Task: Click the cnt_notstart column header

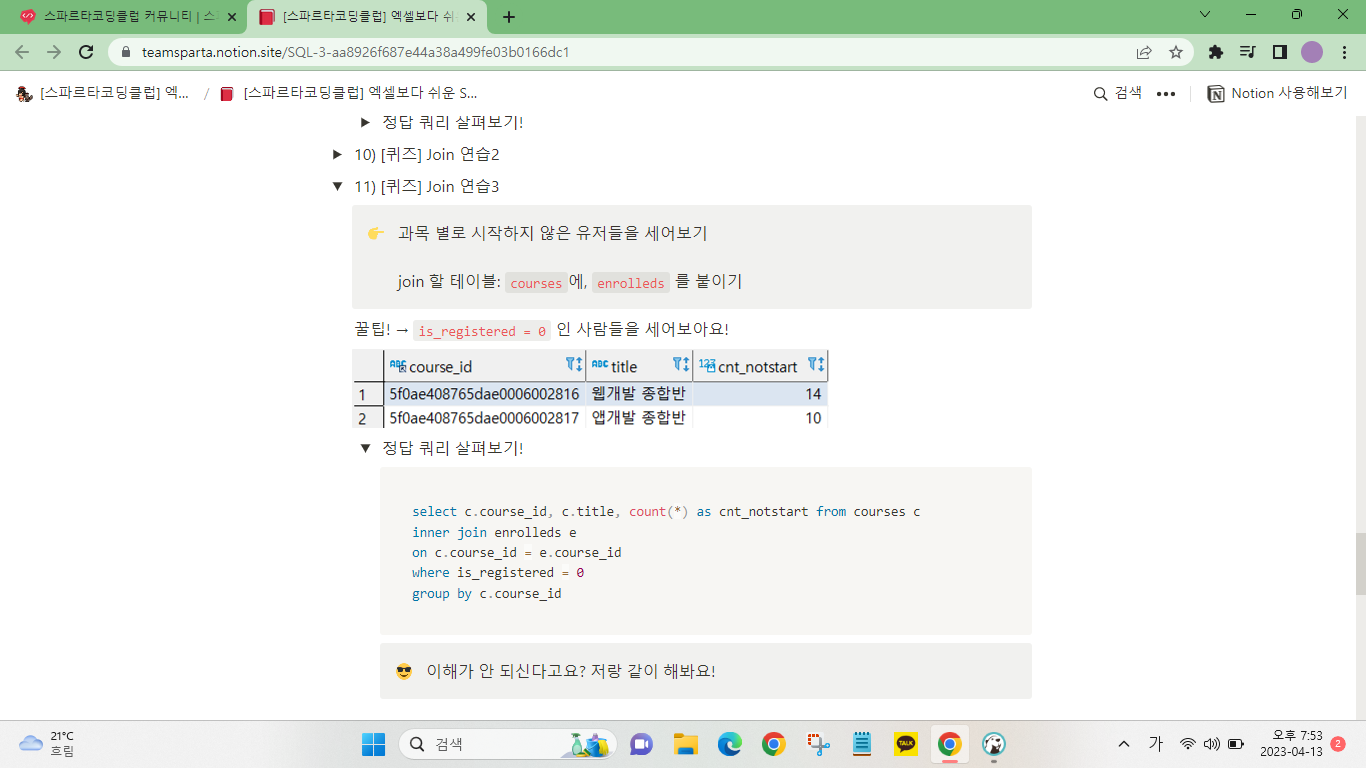Action: click(758, 367)
